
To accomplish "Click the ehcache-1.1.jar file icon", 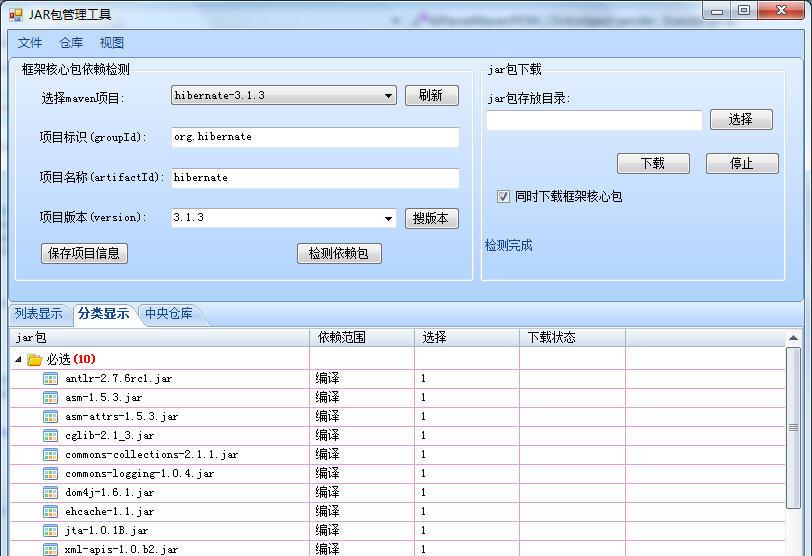I will point(50,511).
